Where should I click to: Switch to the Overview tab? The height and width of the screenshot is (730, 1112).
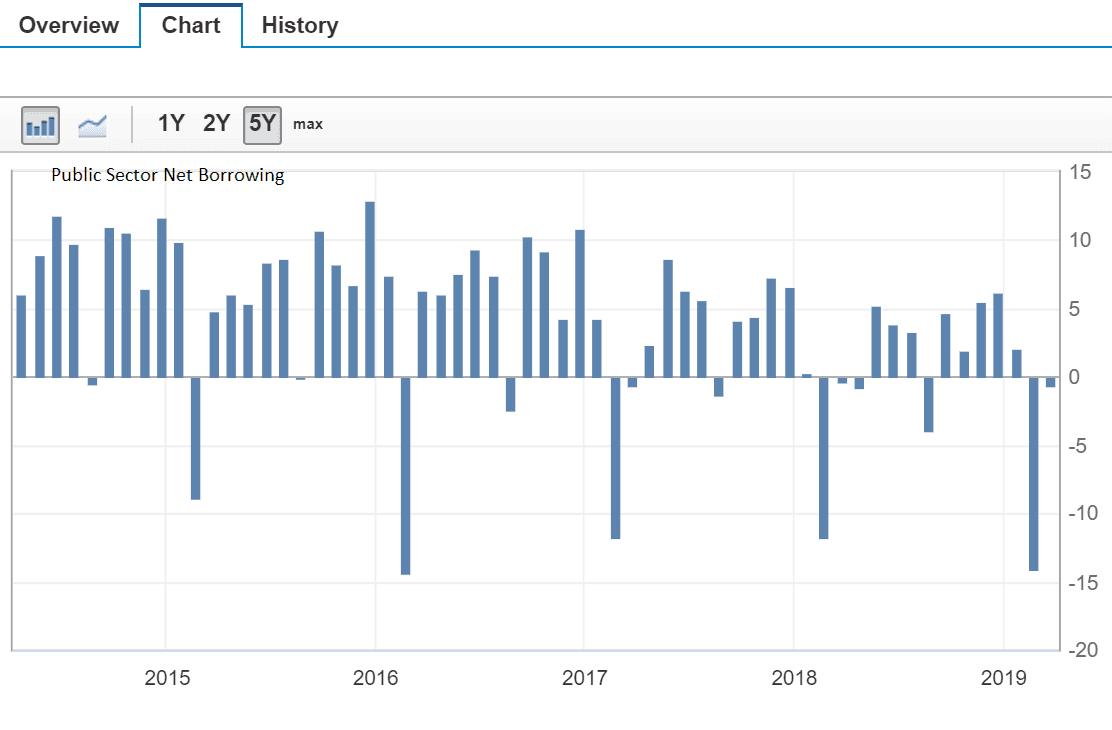(69, 25)
